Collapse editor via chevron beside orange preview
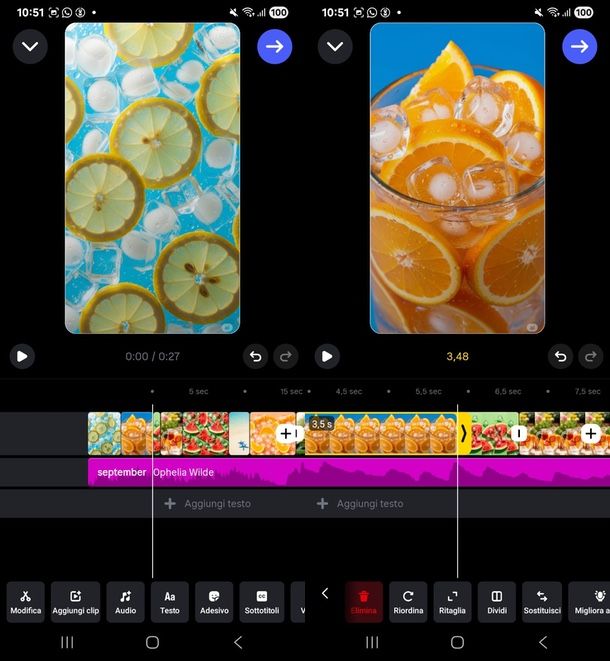The image size is (610, 661). click(334, 46)
